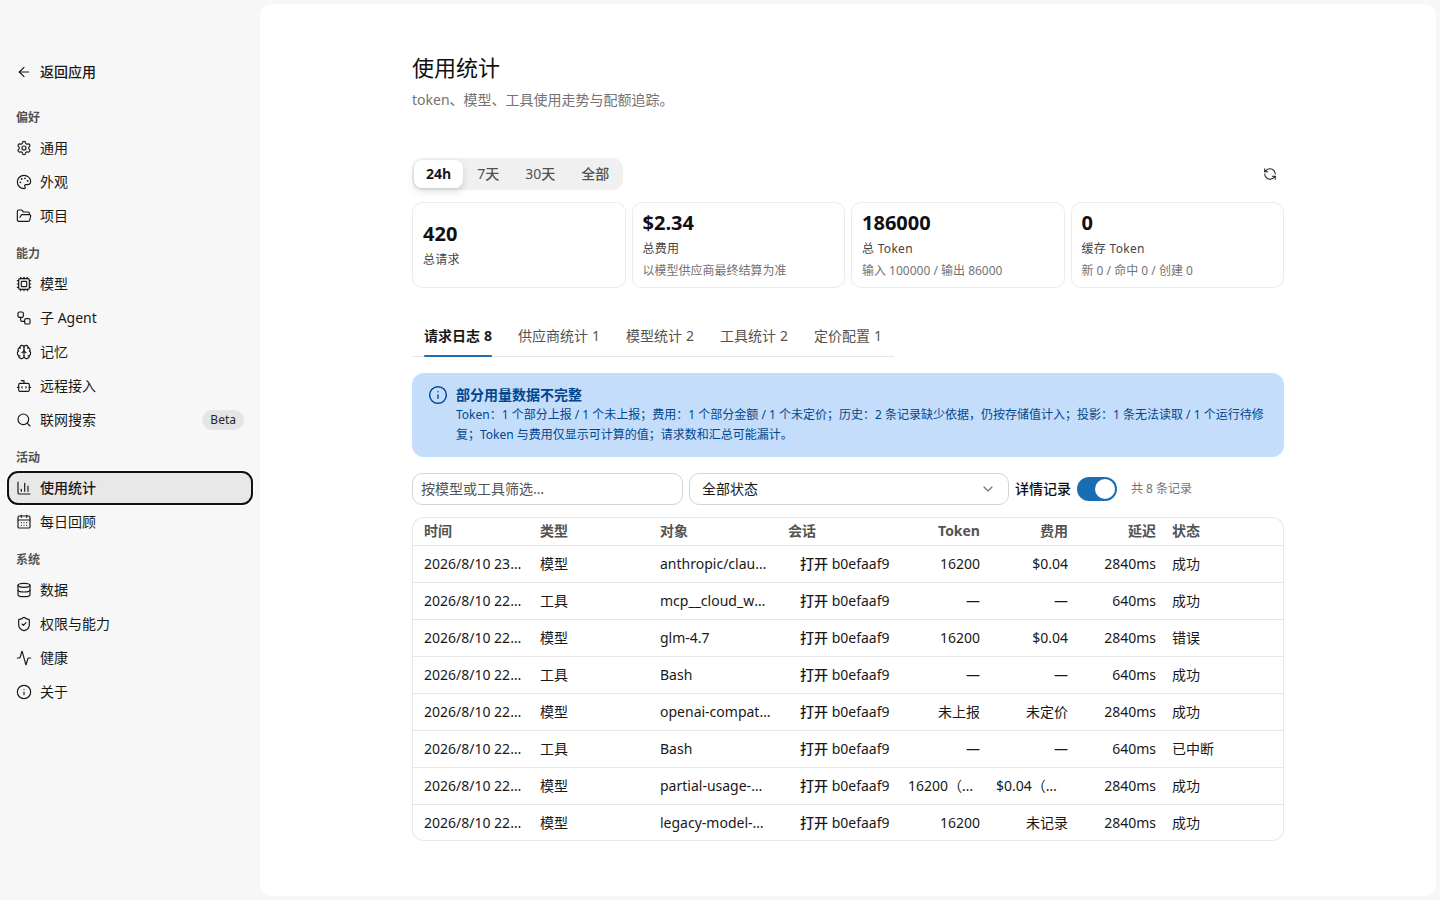Click the 延迟 column header
Screen dimensions: 1440x900
(1142, 531)
